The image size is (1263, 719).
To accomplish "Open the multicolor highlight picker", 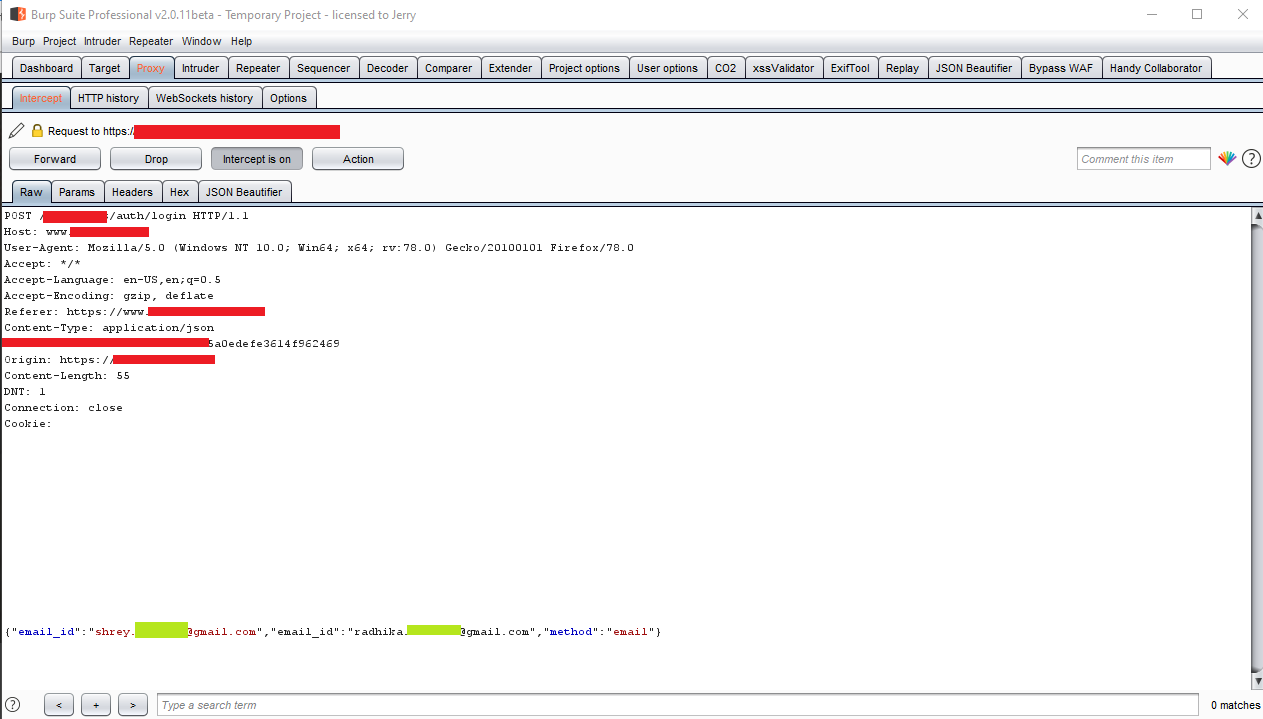I will point(1227,159).
